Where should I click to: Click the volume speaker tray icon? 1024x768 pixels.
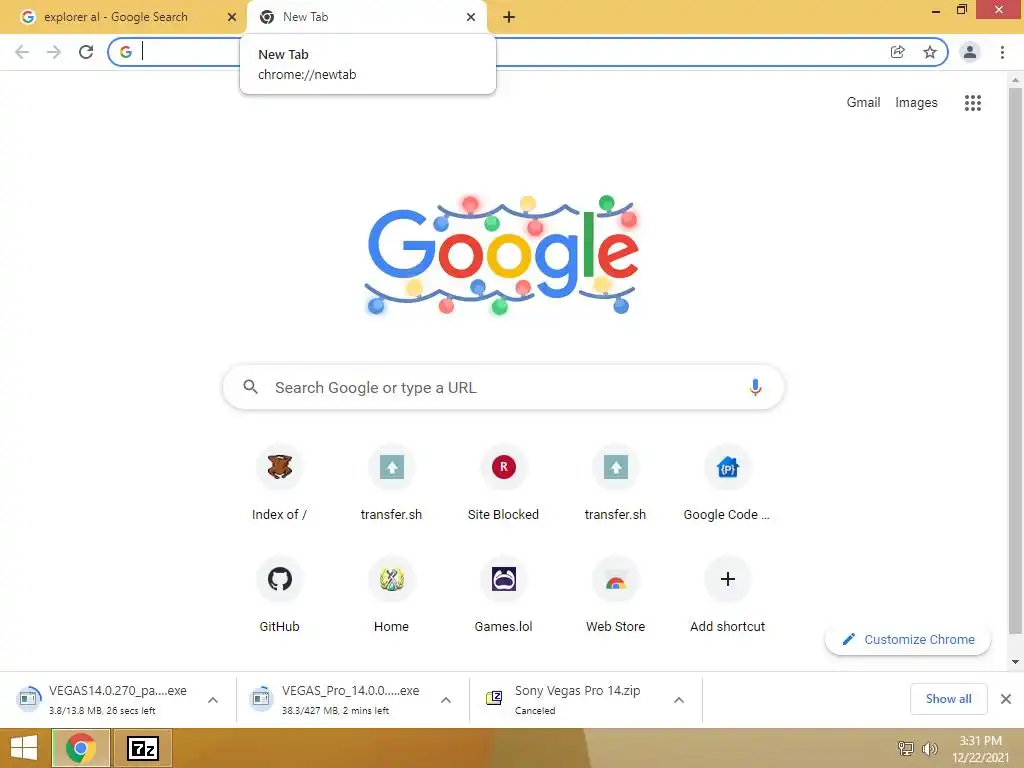click(929, 748)
